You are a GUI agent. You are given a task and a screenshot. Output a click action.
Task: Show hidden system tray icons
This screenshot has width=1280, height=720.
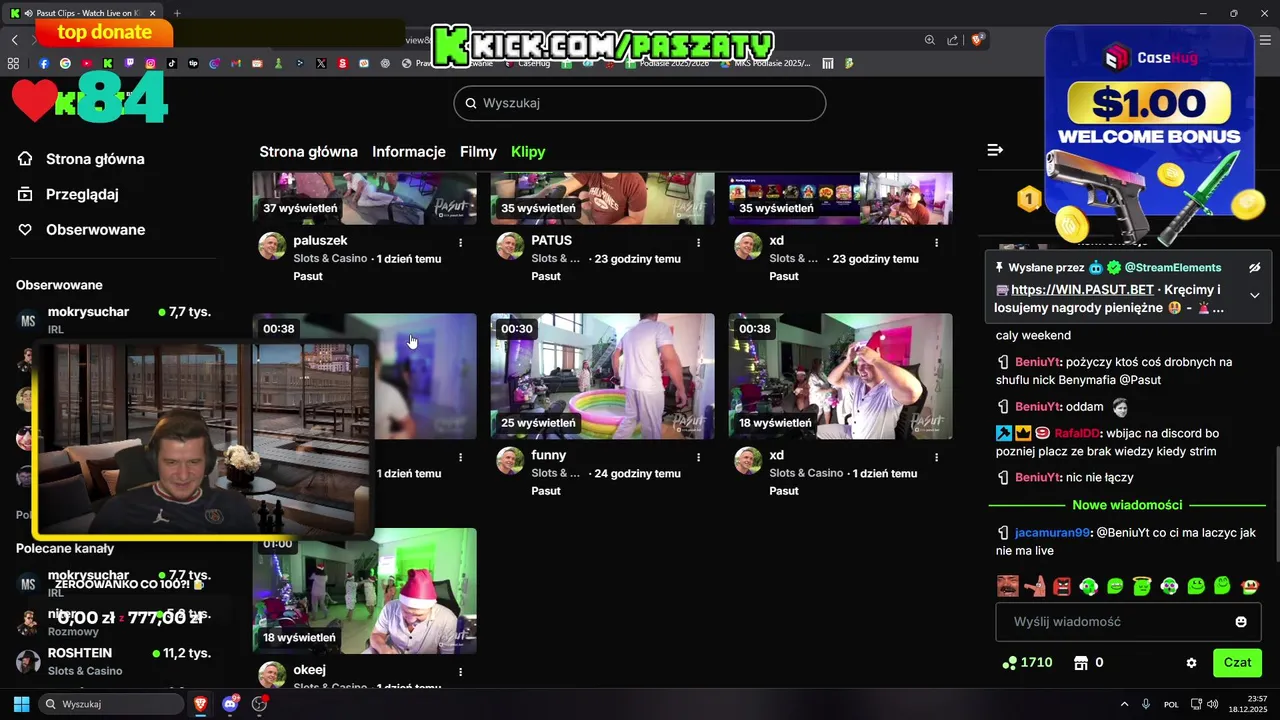(x=1124, y=704)
